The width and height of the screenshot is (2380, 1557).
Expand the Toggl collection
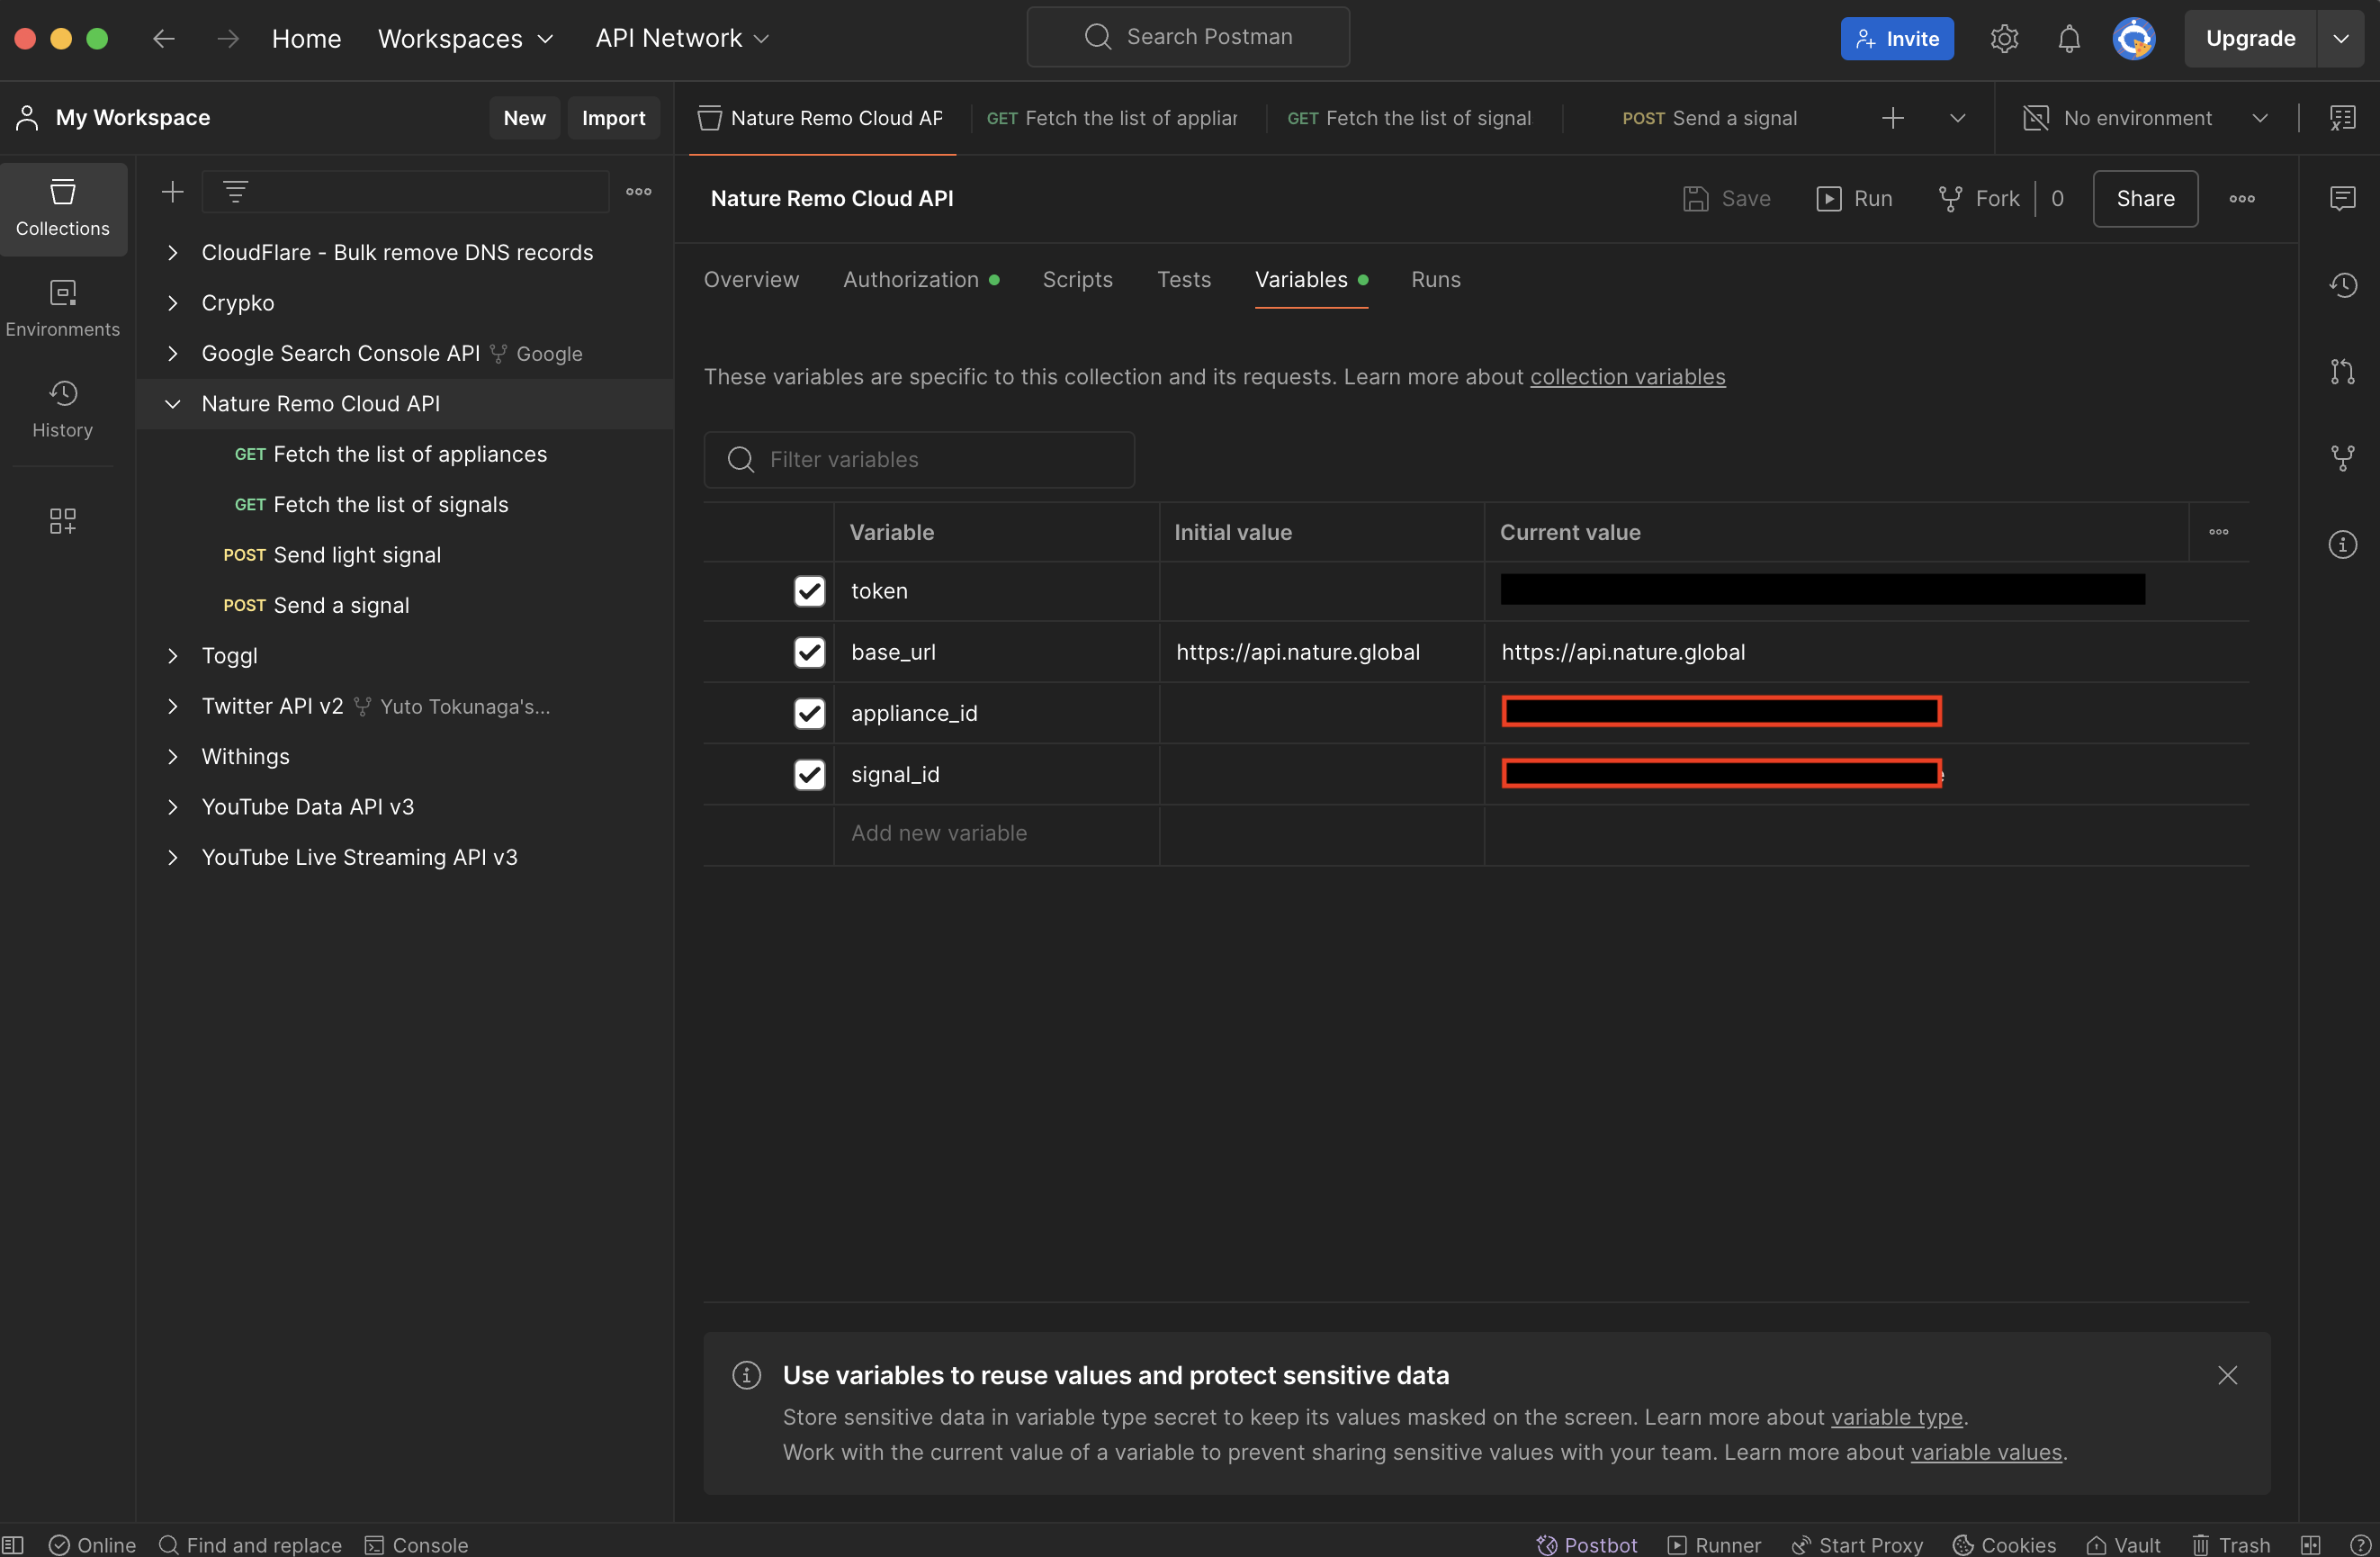pyautogui.click(x=173, y=656)
